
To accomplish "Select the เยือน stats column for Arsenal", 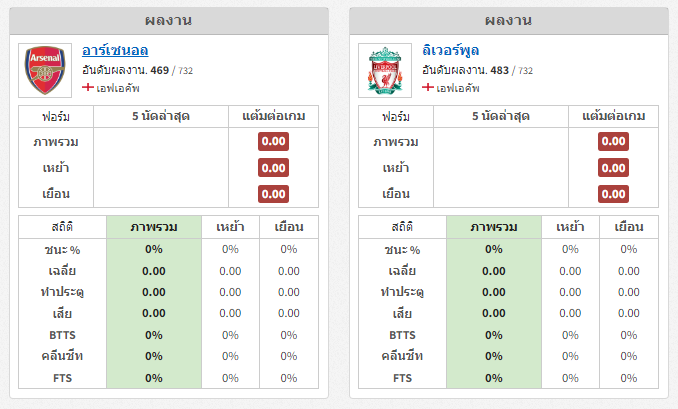I will pos(289,227).
